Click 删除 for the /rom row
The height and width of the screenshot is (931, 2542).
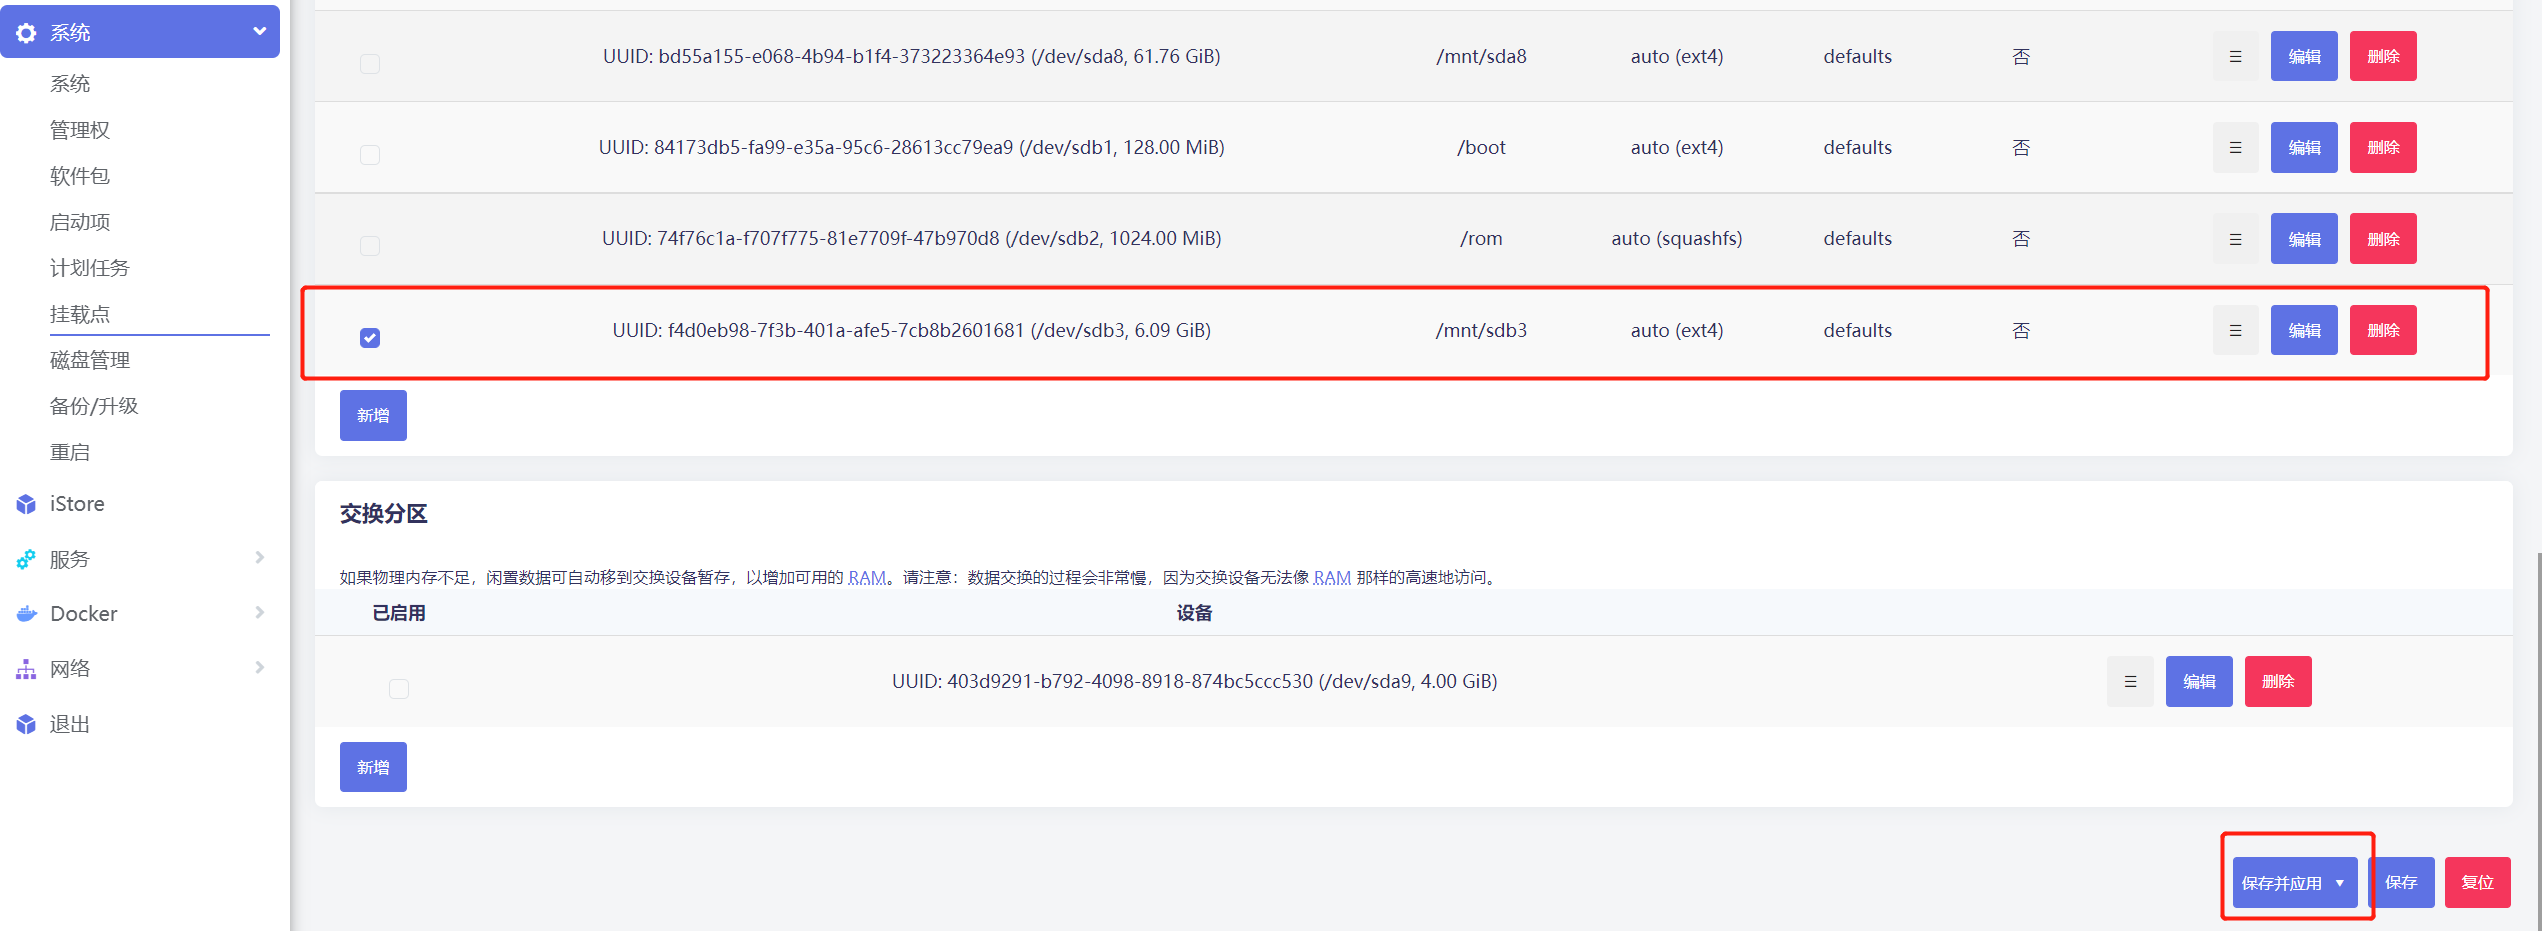click(x=2383, y=238)
